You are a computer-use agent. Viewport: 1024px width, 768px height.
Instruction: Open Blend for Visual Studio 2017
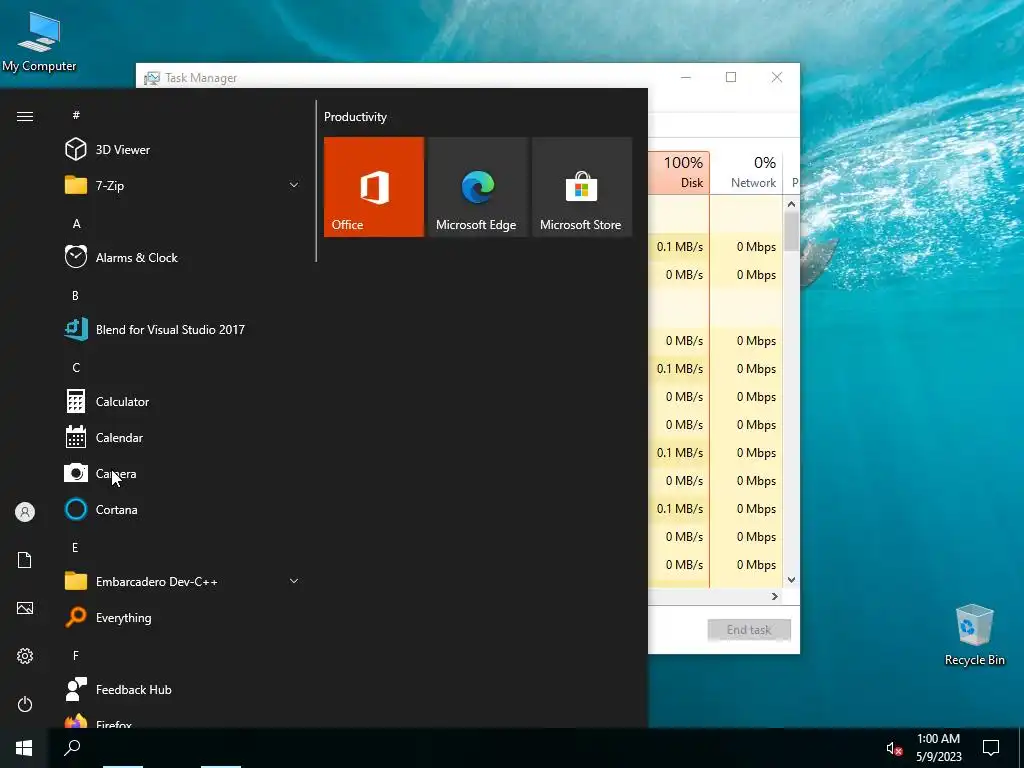click(183, 330)
